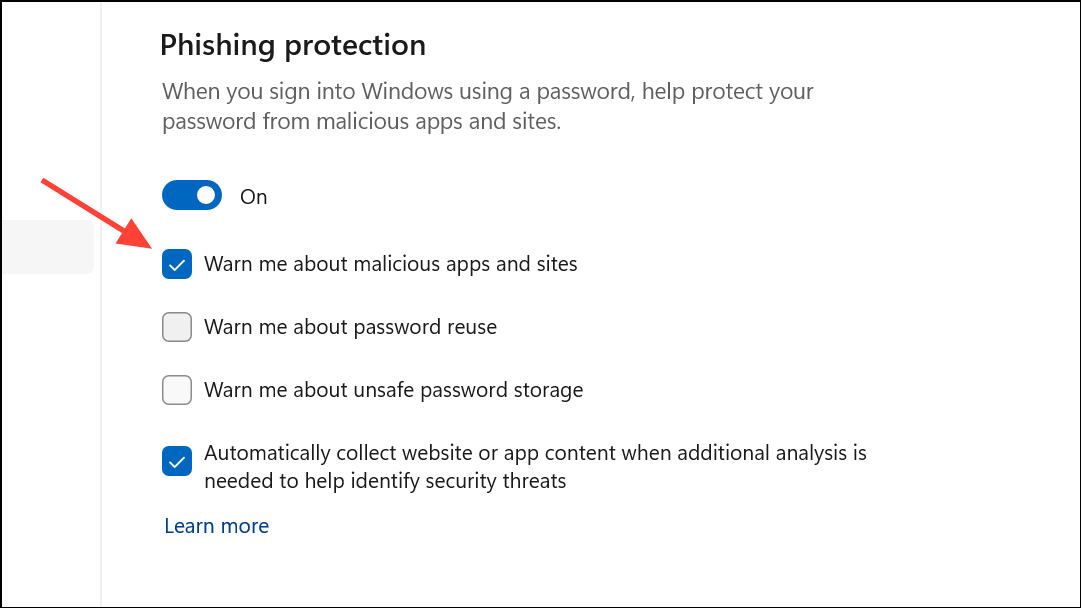Click the "Warn me about password reuse" text

(350, 327)
